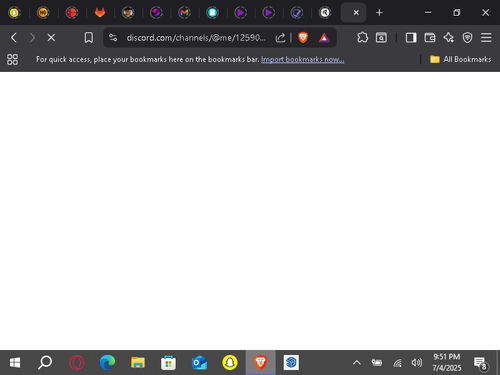Image resolution: width=500 pixels, height=375 pixels.
Task: Close the active Discord tab
Action: tap(356, 13)
